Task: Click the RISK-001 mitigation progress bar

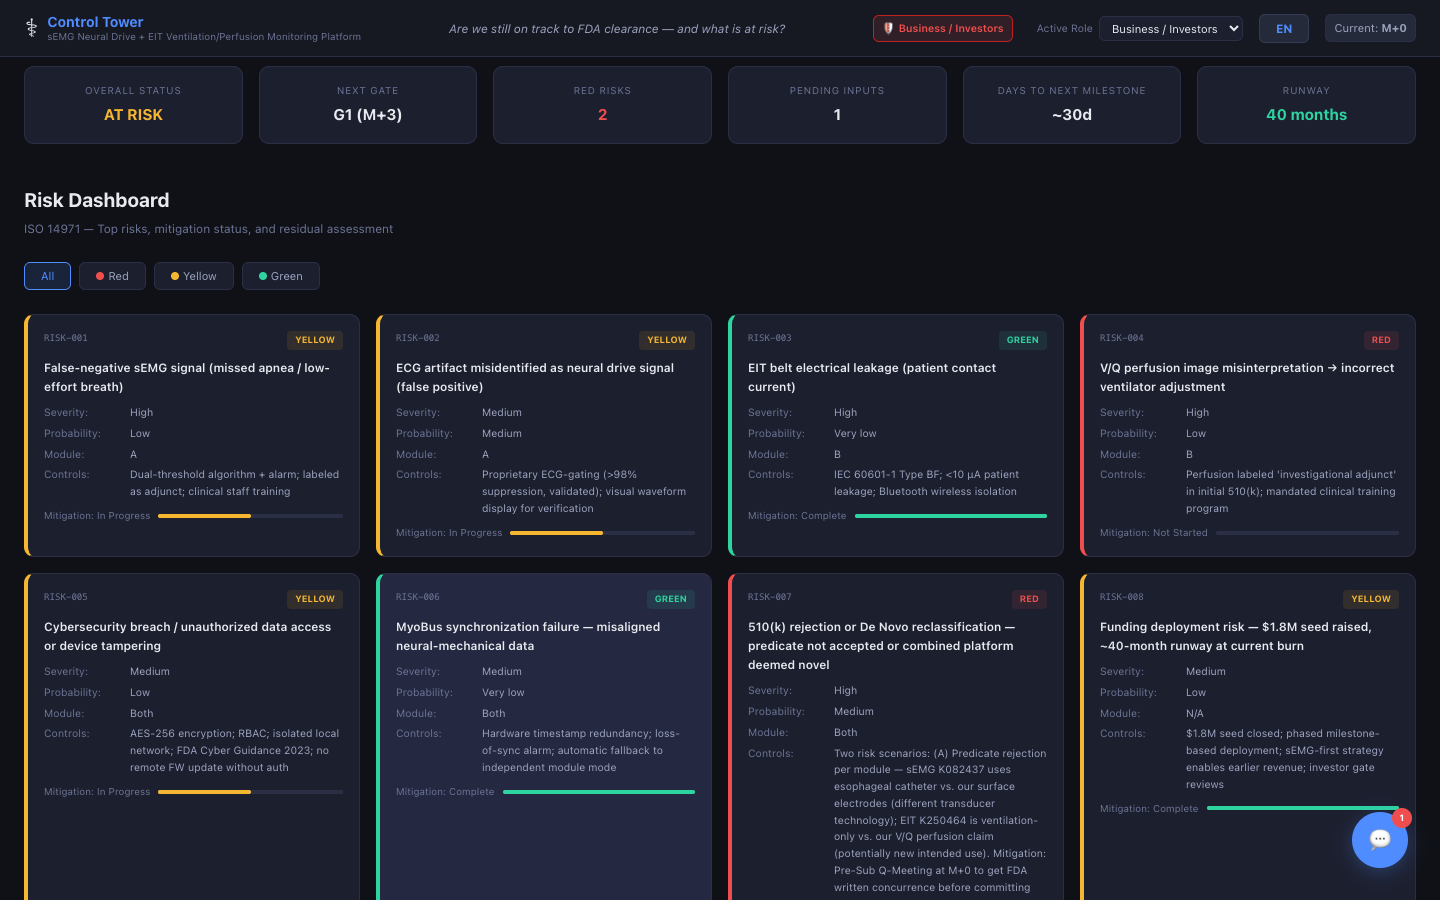Action: (x=250, y=516)
